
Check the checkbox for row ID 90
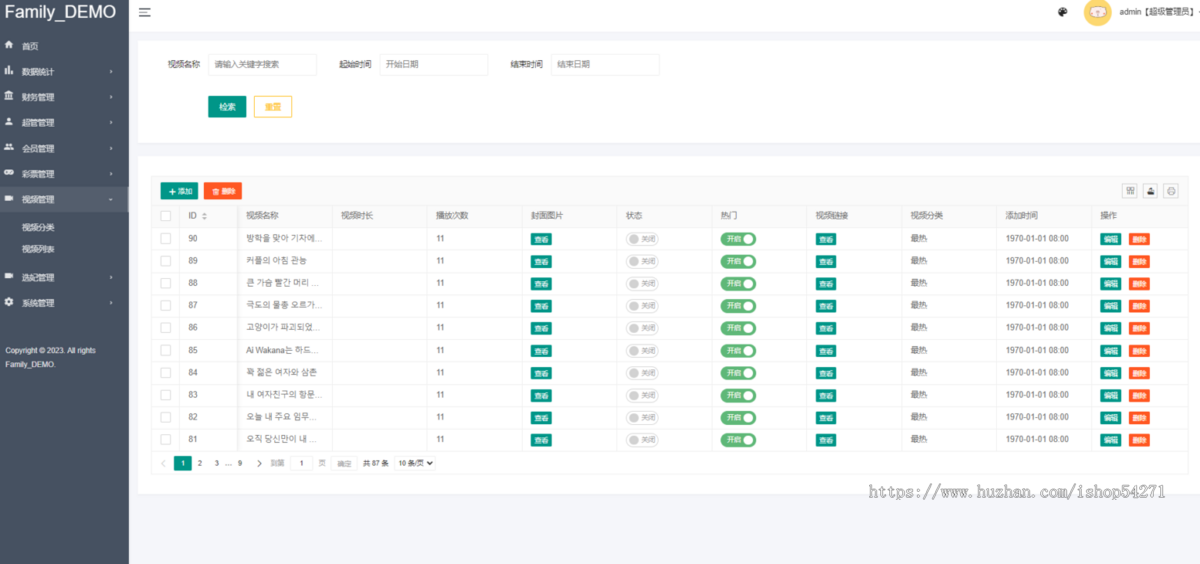click(166, 238)
